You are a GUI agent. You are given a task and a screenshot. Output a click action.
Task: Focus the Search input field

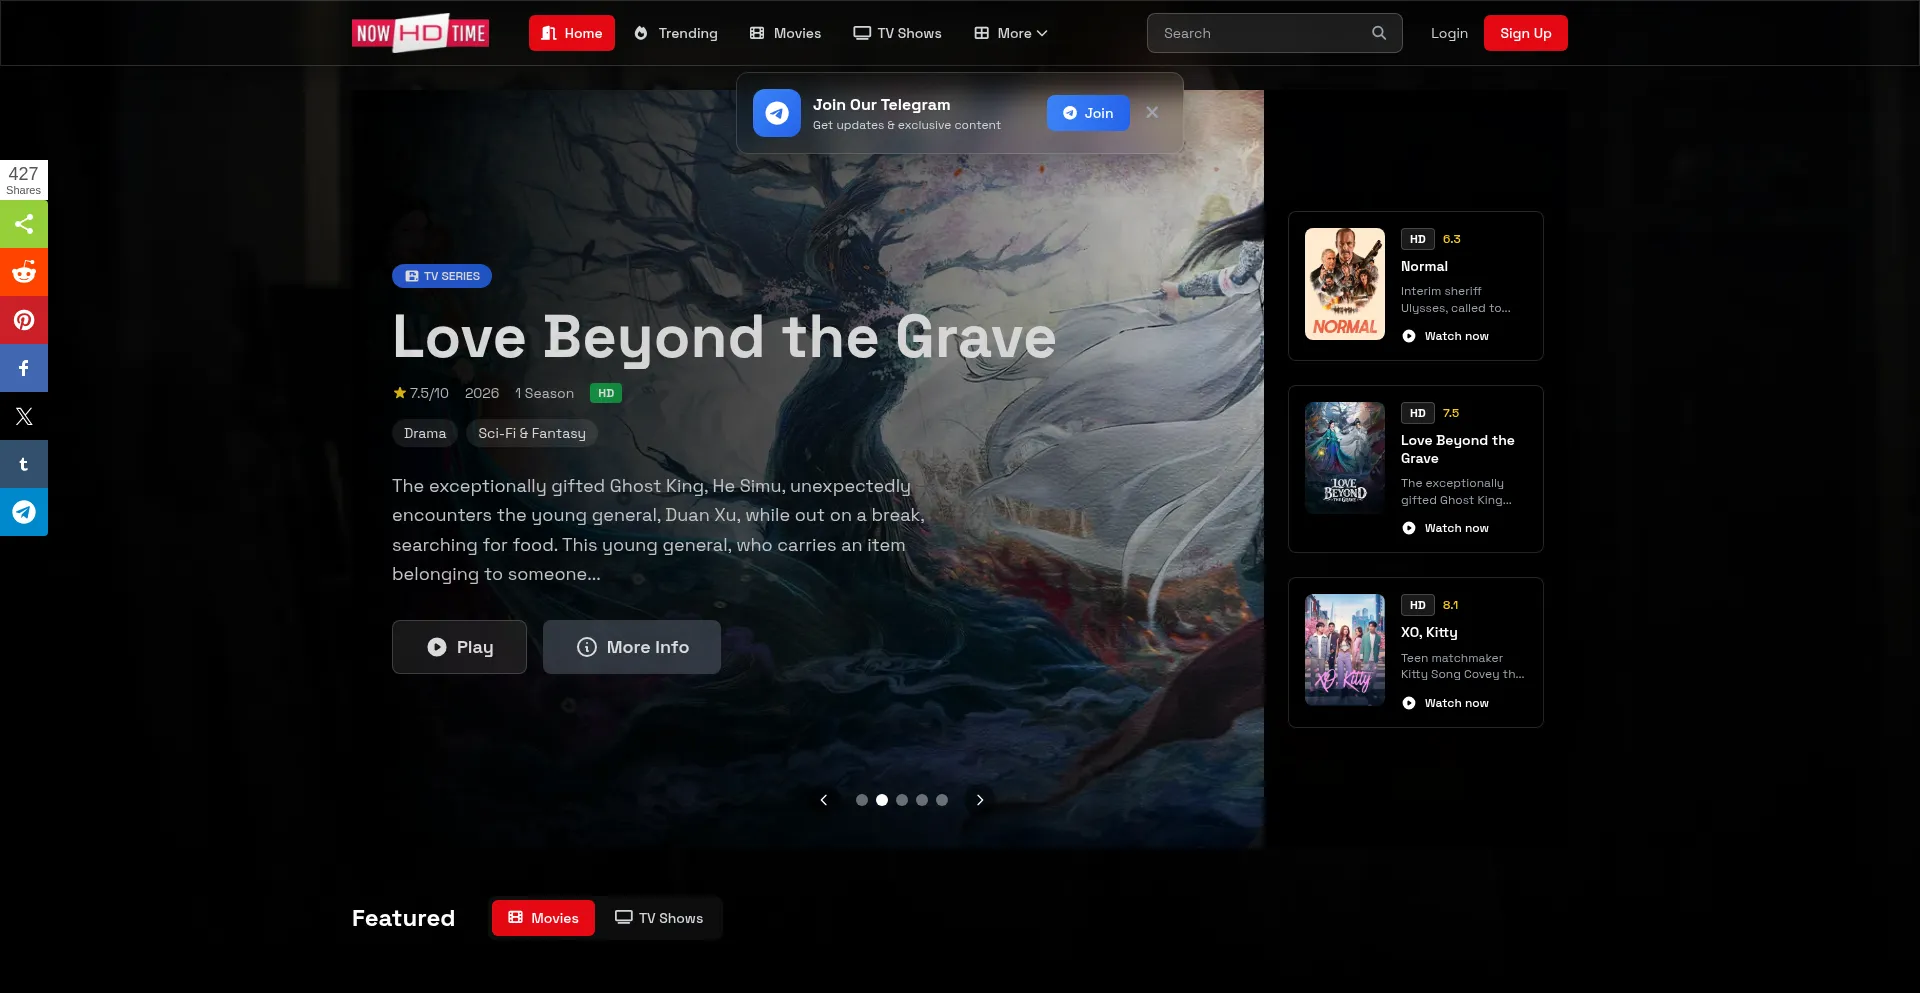pos(1274,33)
